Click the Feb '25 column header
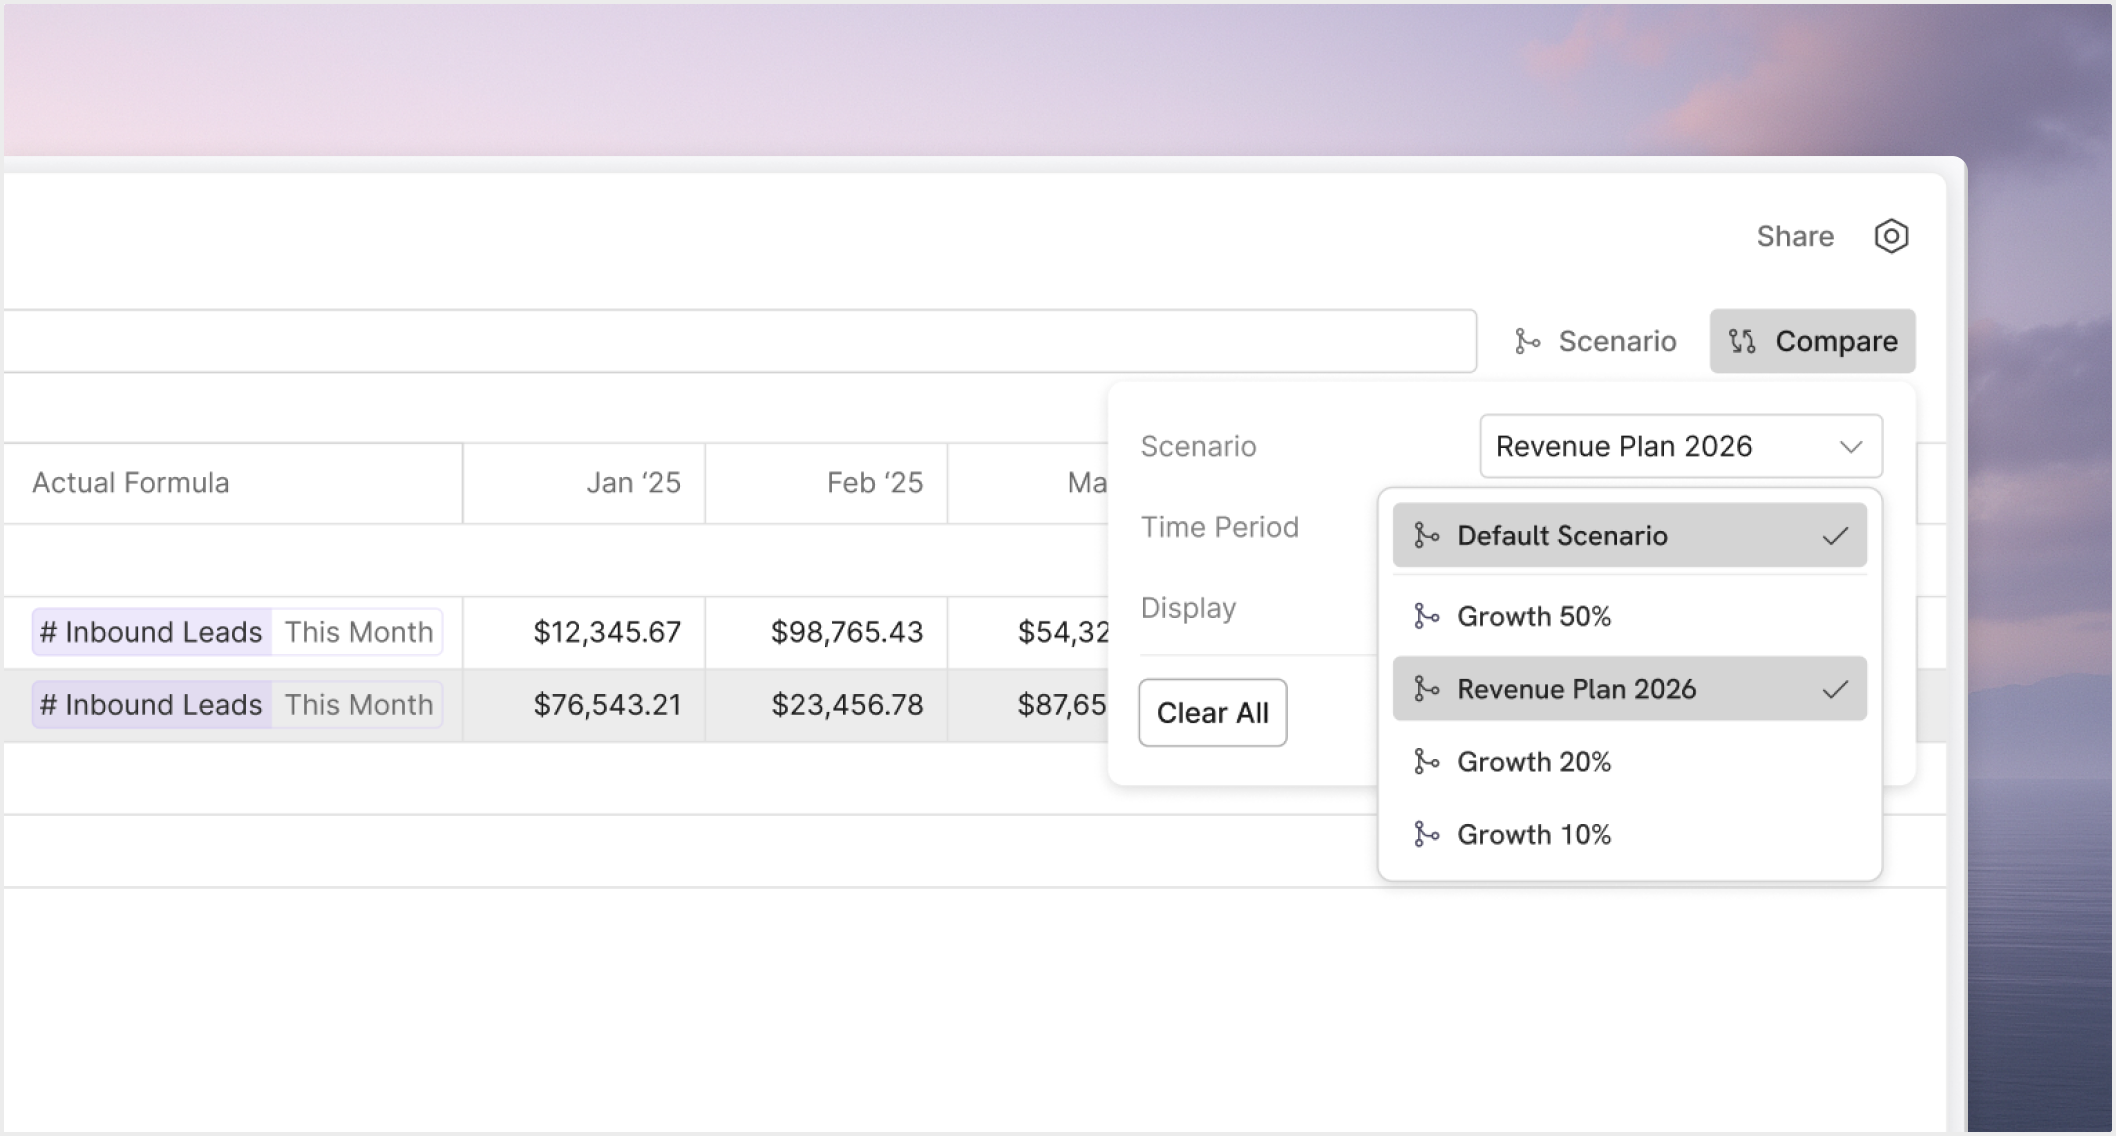This screenshot has width=2116, height=1136. [827, 483]
